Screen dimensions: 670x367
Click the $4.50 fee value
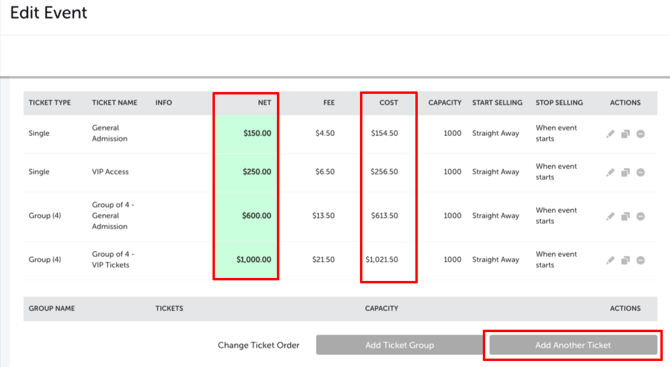(x=325, y=133)
